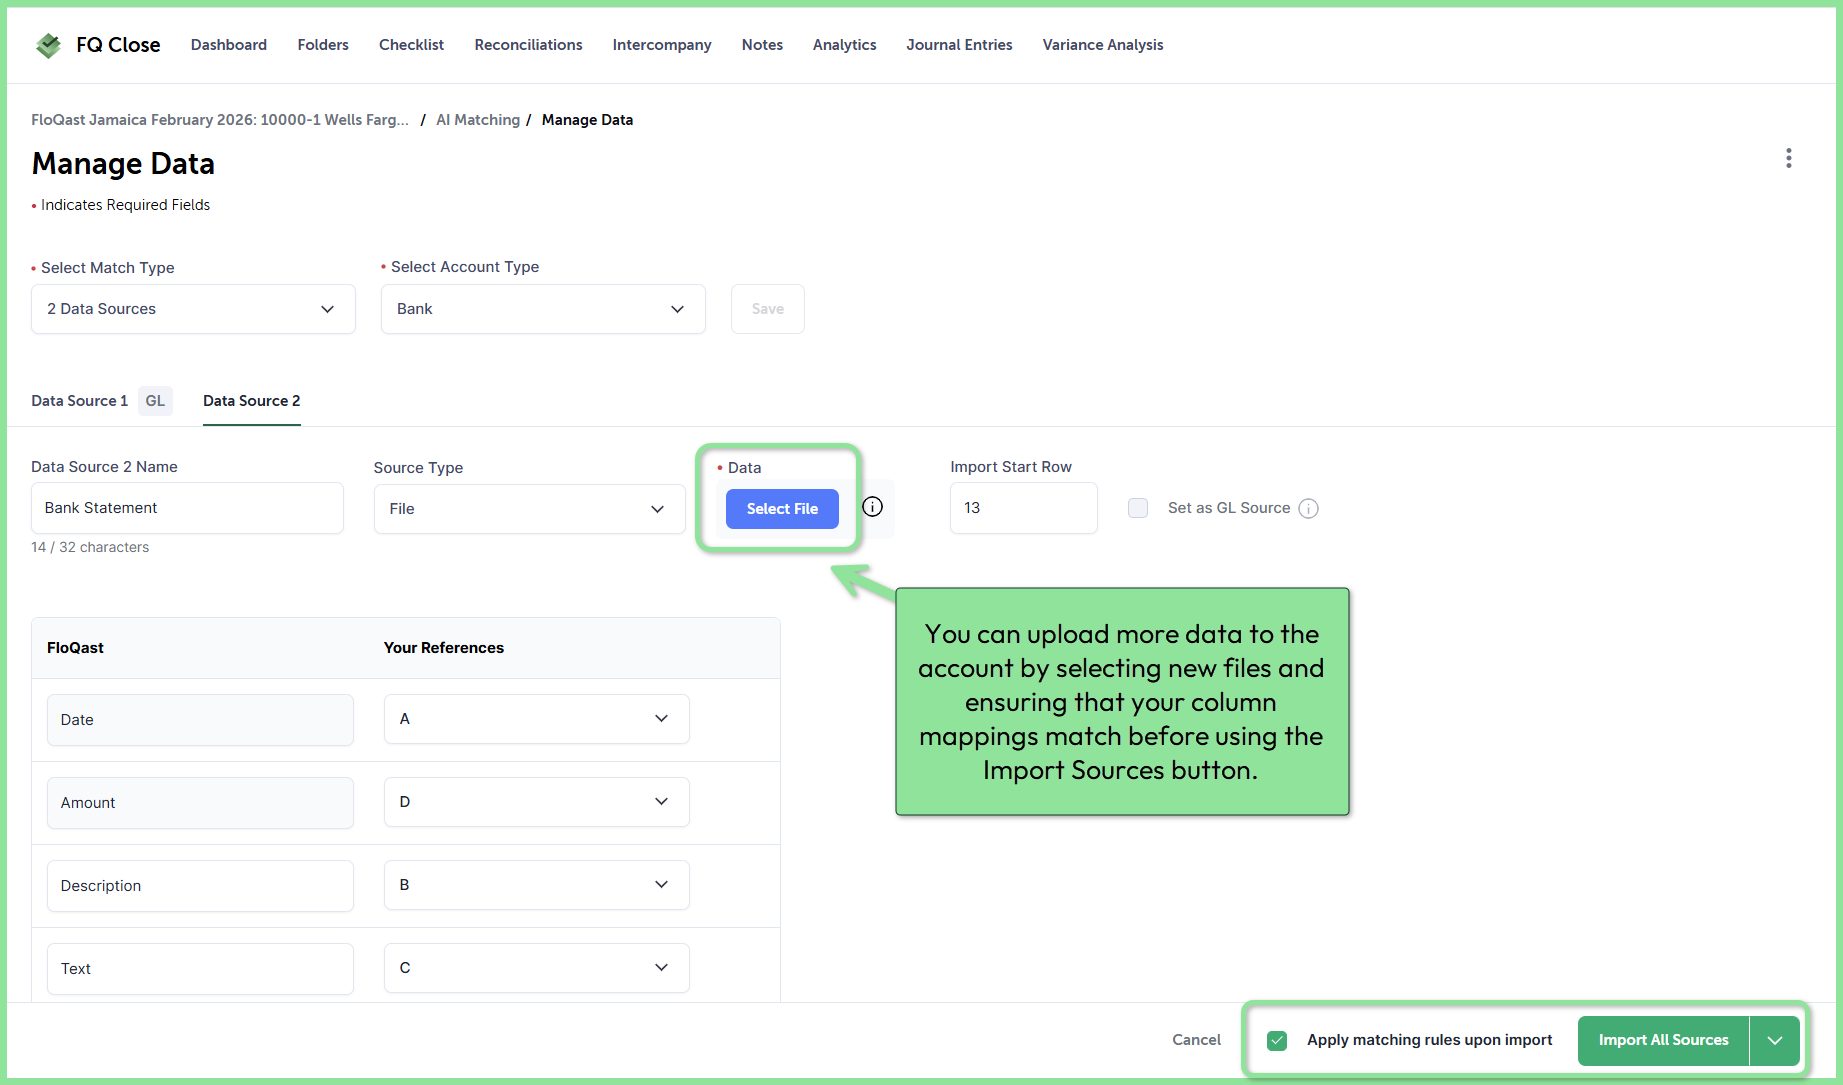This screenshot has height=1085, width=1843.
Task: Enable the Set as GL Source checkbox
Action: tap(1138, 508)
